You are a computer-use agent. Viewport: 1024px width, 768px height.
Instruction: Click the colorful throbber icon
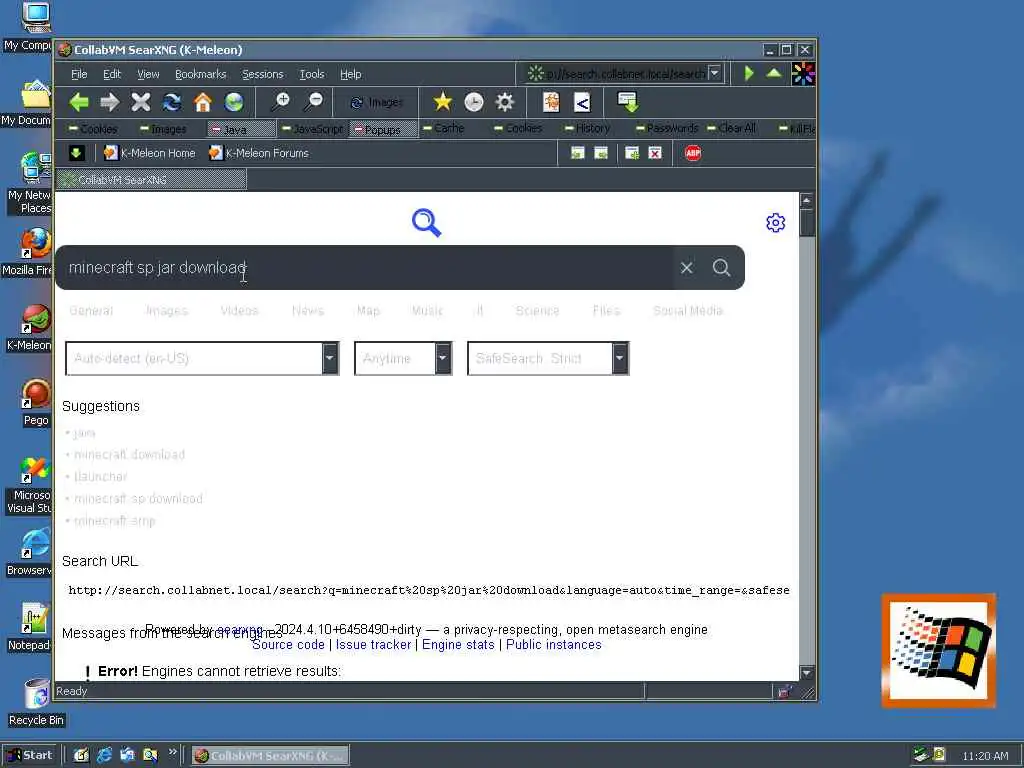click(803, 74)
